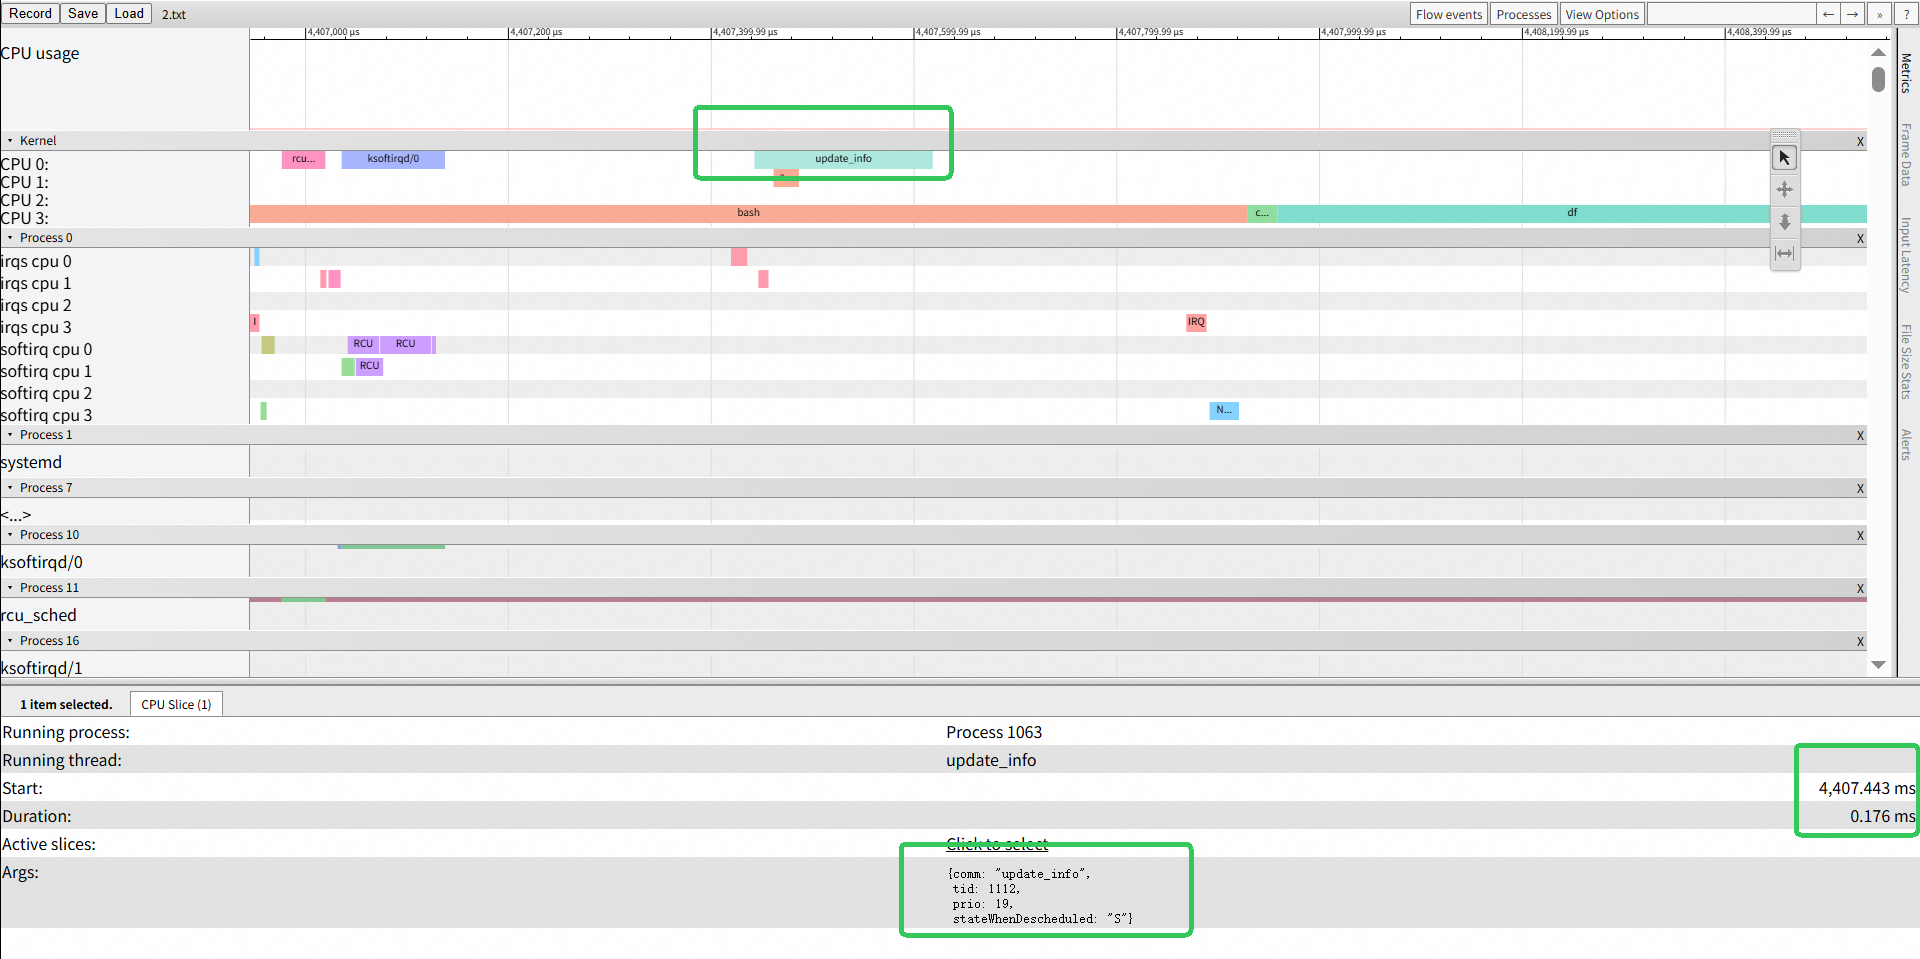Close the Process 0 section
This screenshot has width=1920, height=959.
1860,239
